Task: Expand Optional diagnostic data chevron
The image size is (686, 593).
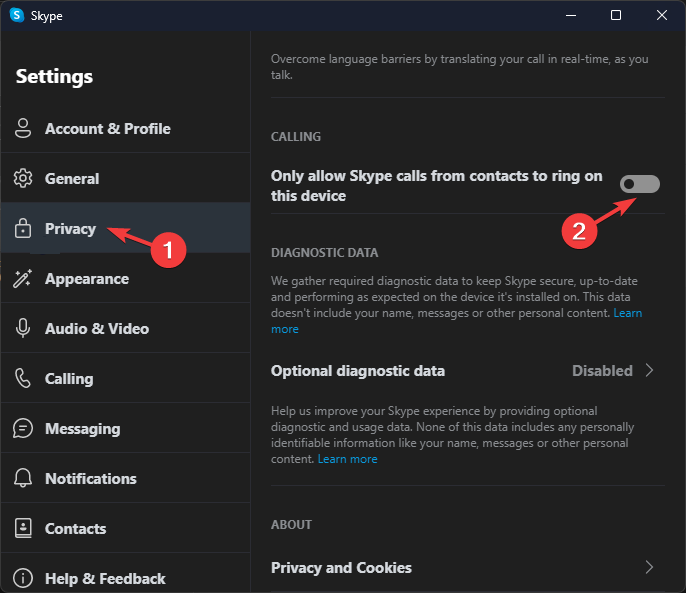Action: (x=650, y=371)
